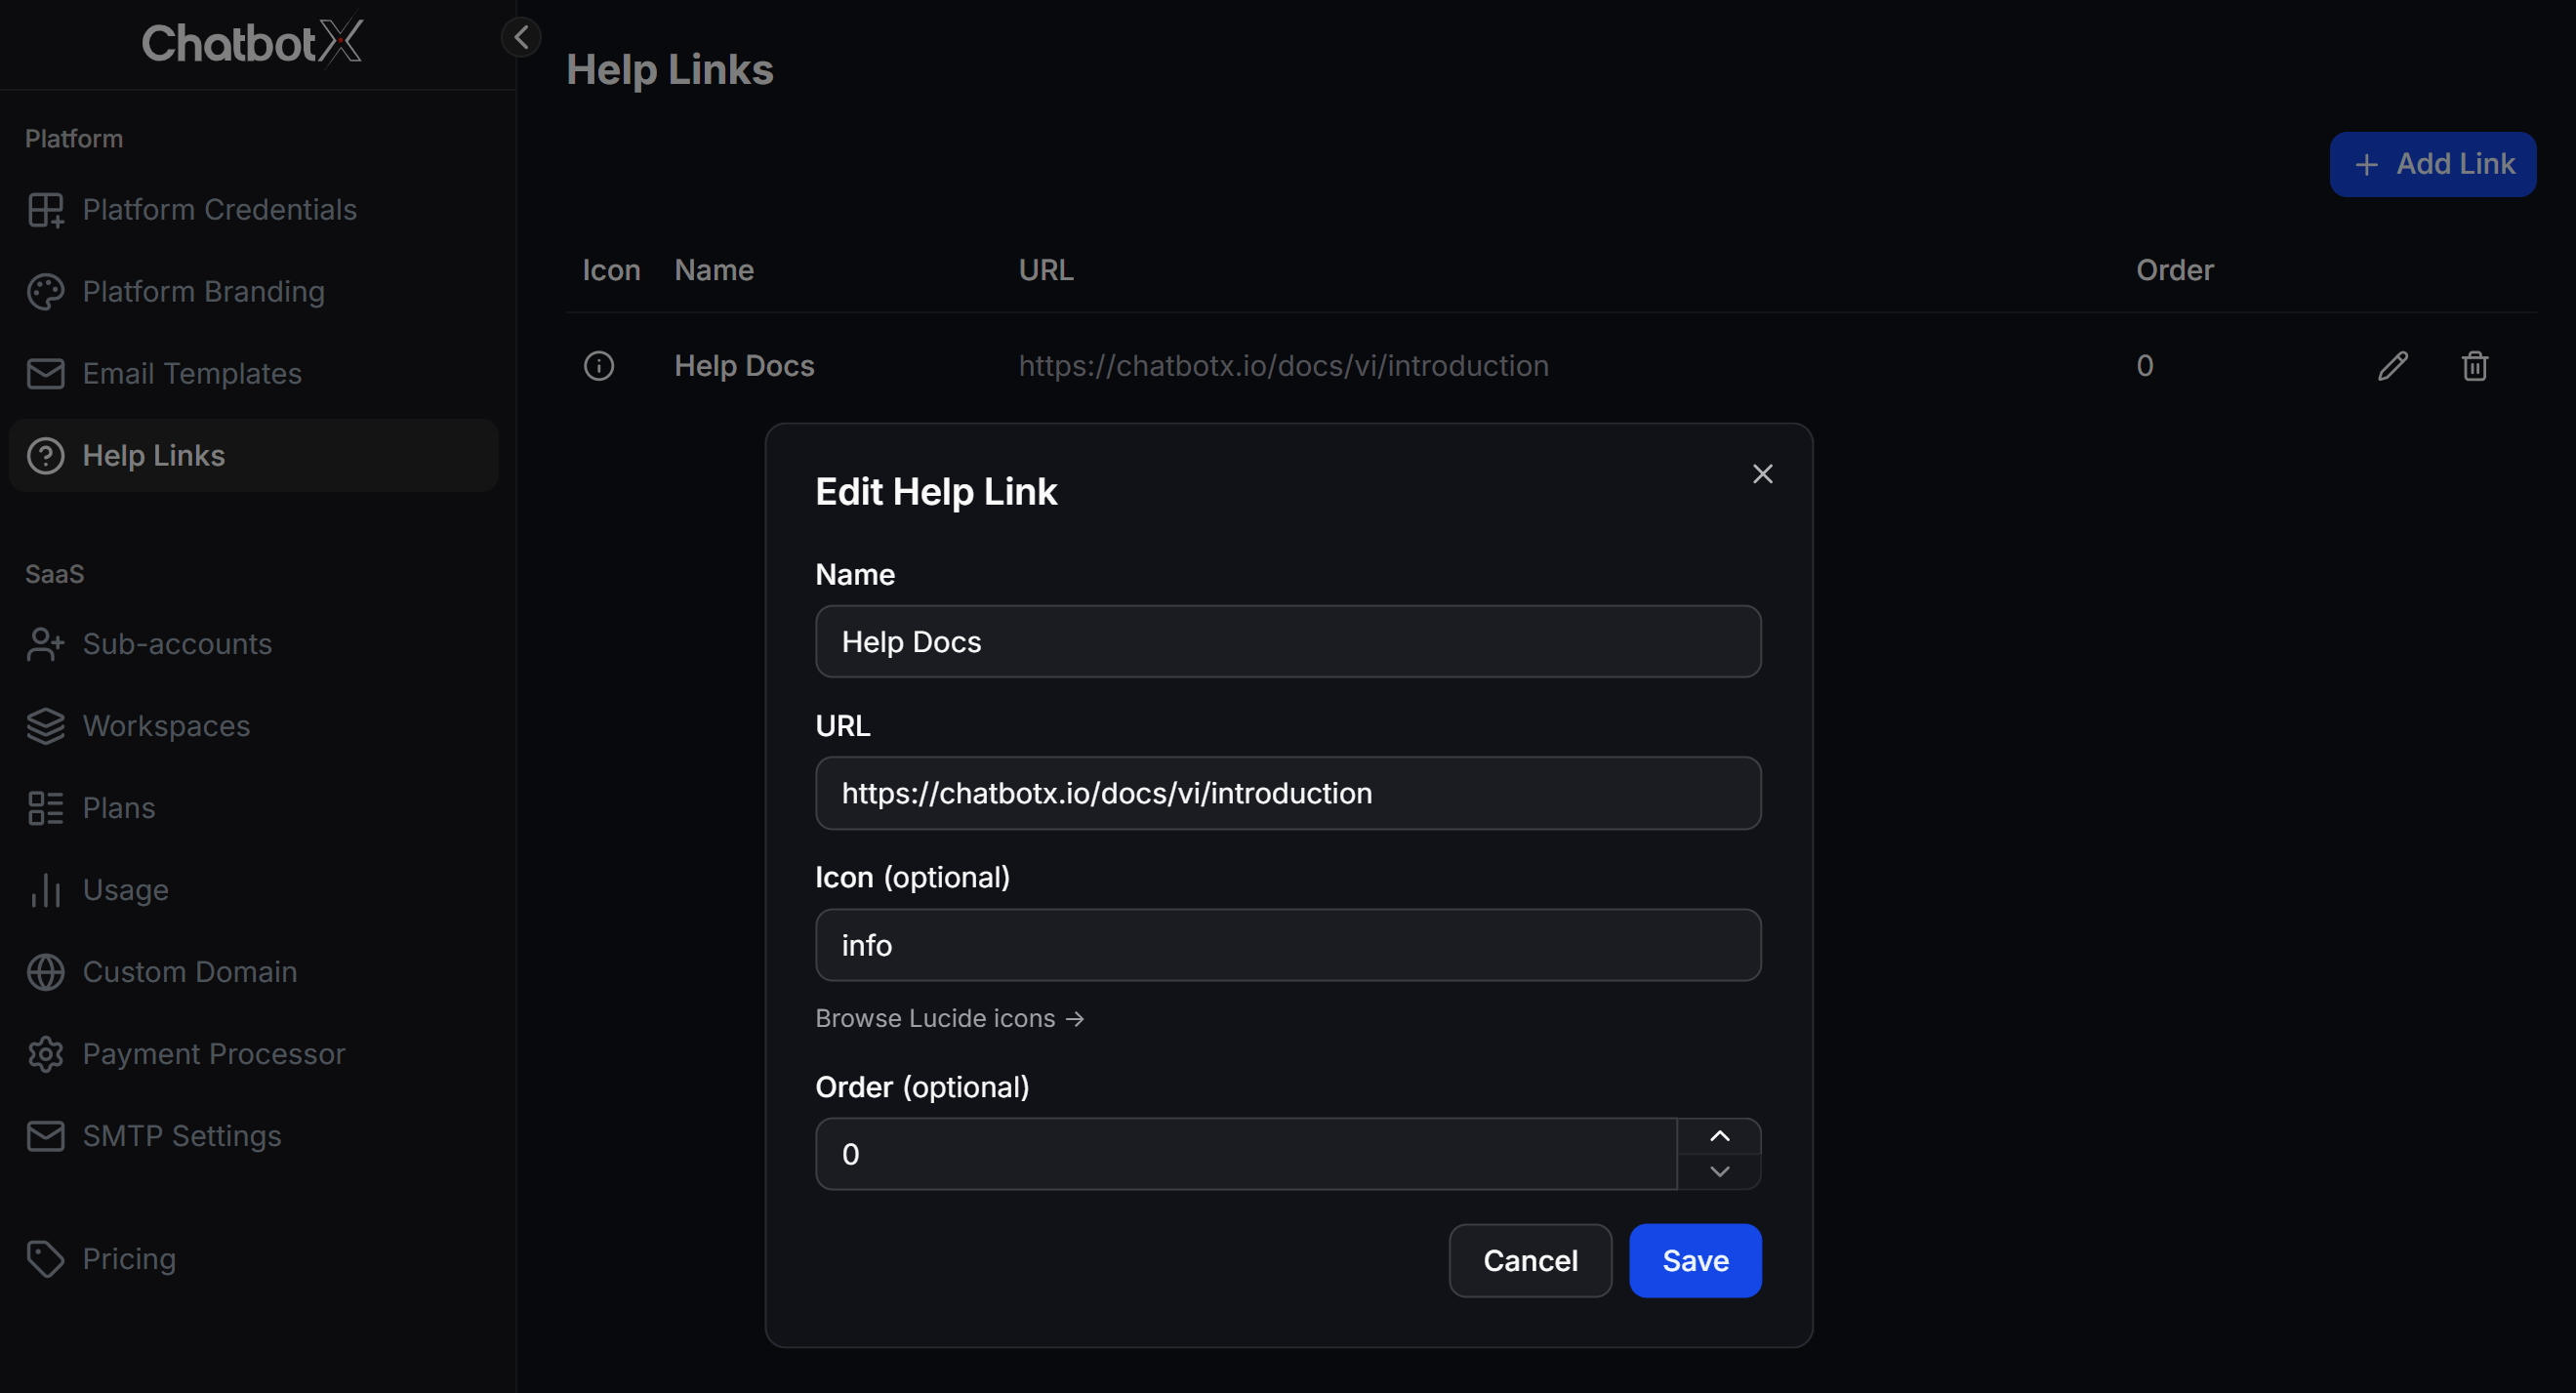
Task: Click the URL input field
Action: click(x=1288, y=794)
